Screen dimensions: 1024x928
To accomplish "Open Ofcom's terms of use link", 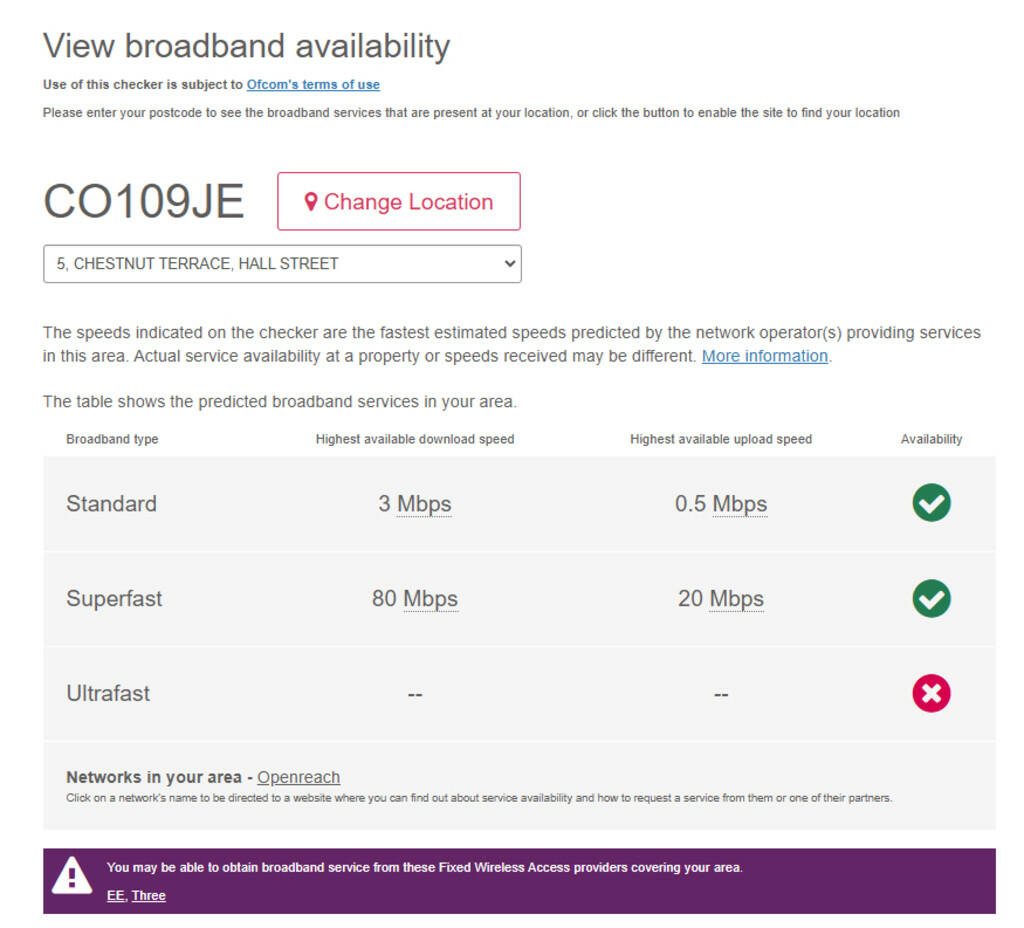I will pos(313,85).
